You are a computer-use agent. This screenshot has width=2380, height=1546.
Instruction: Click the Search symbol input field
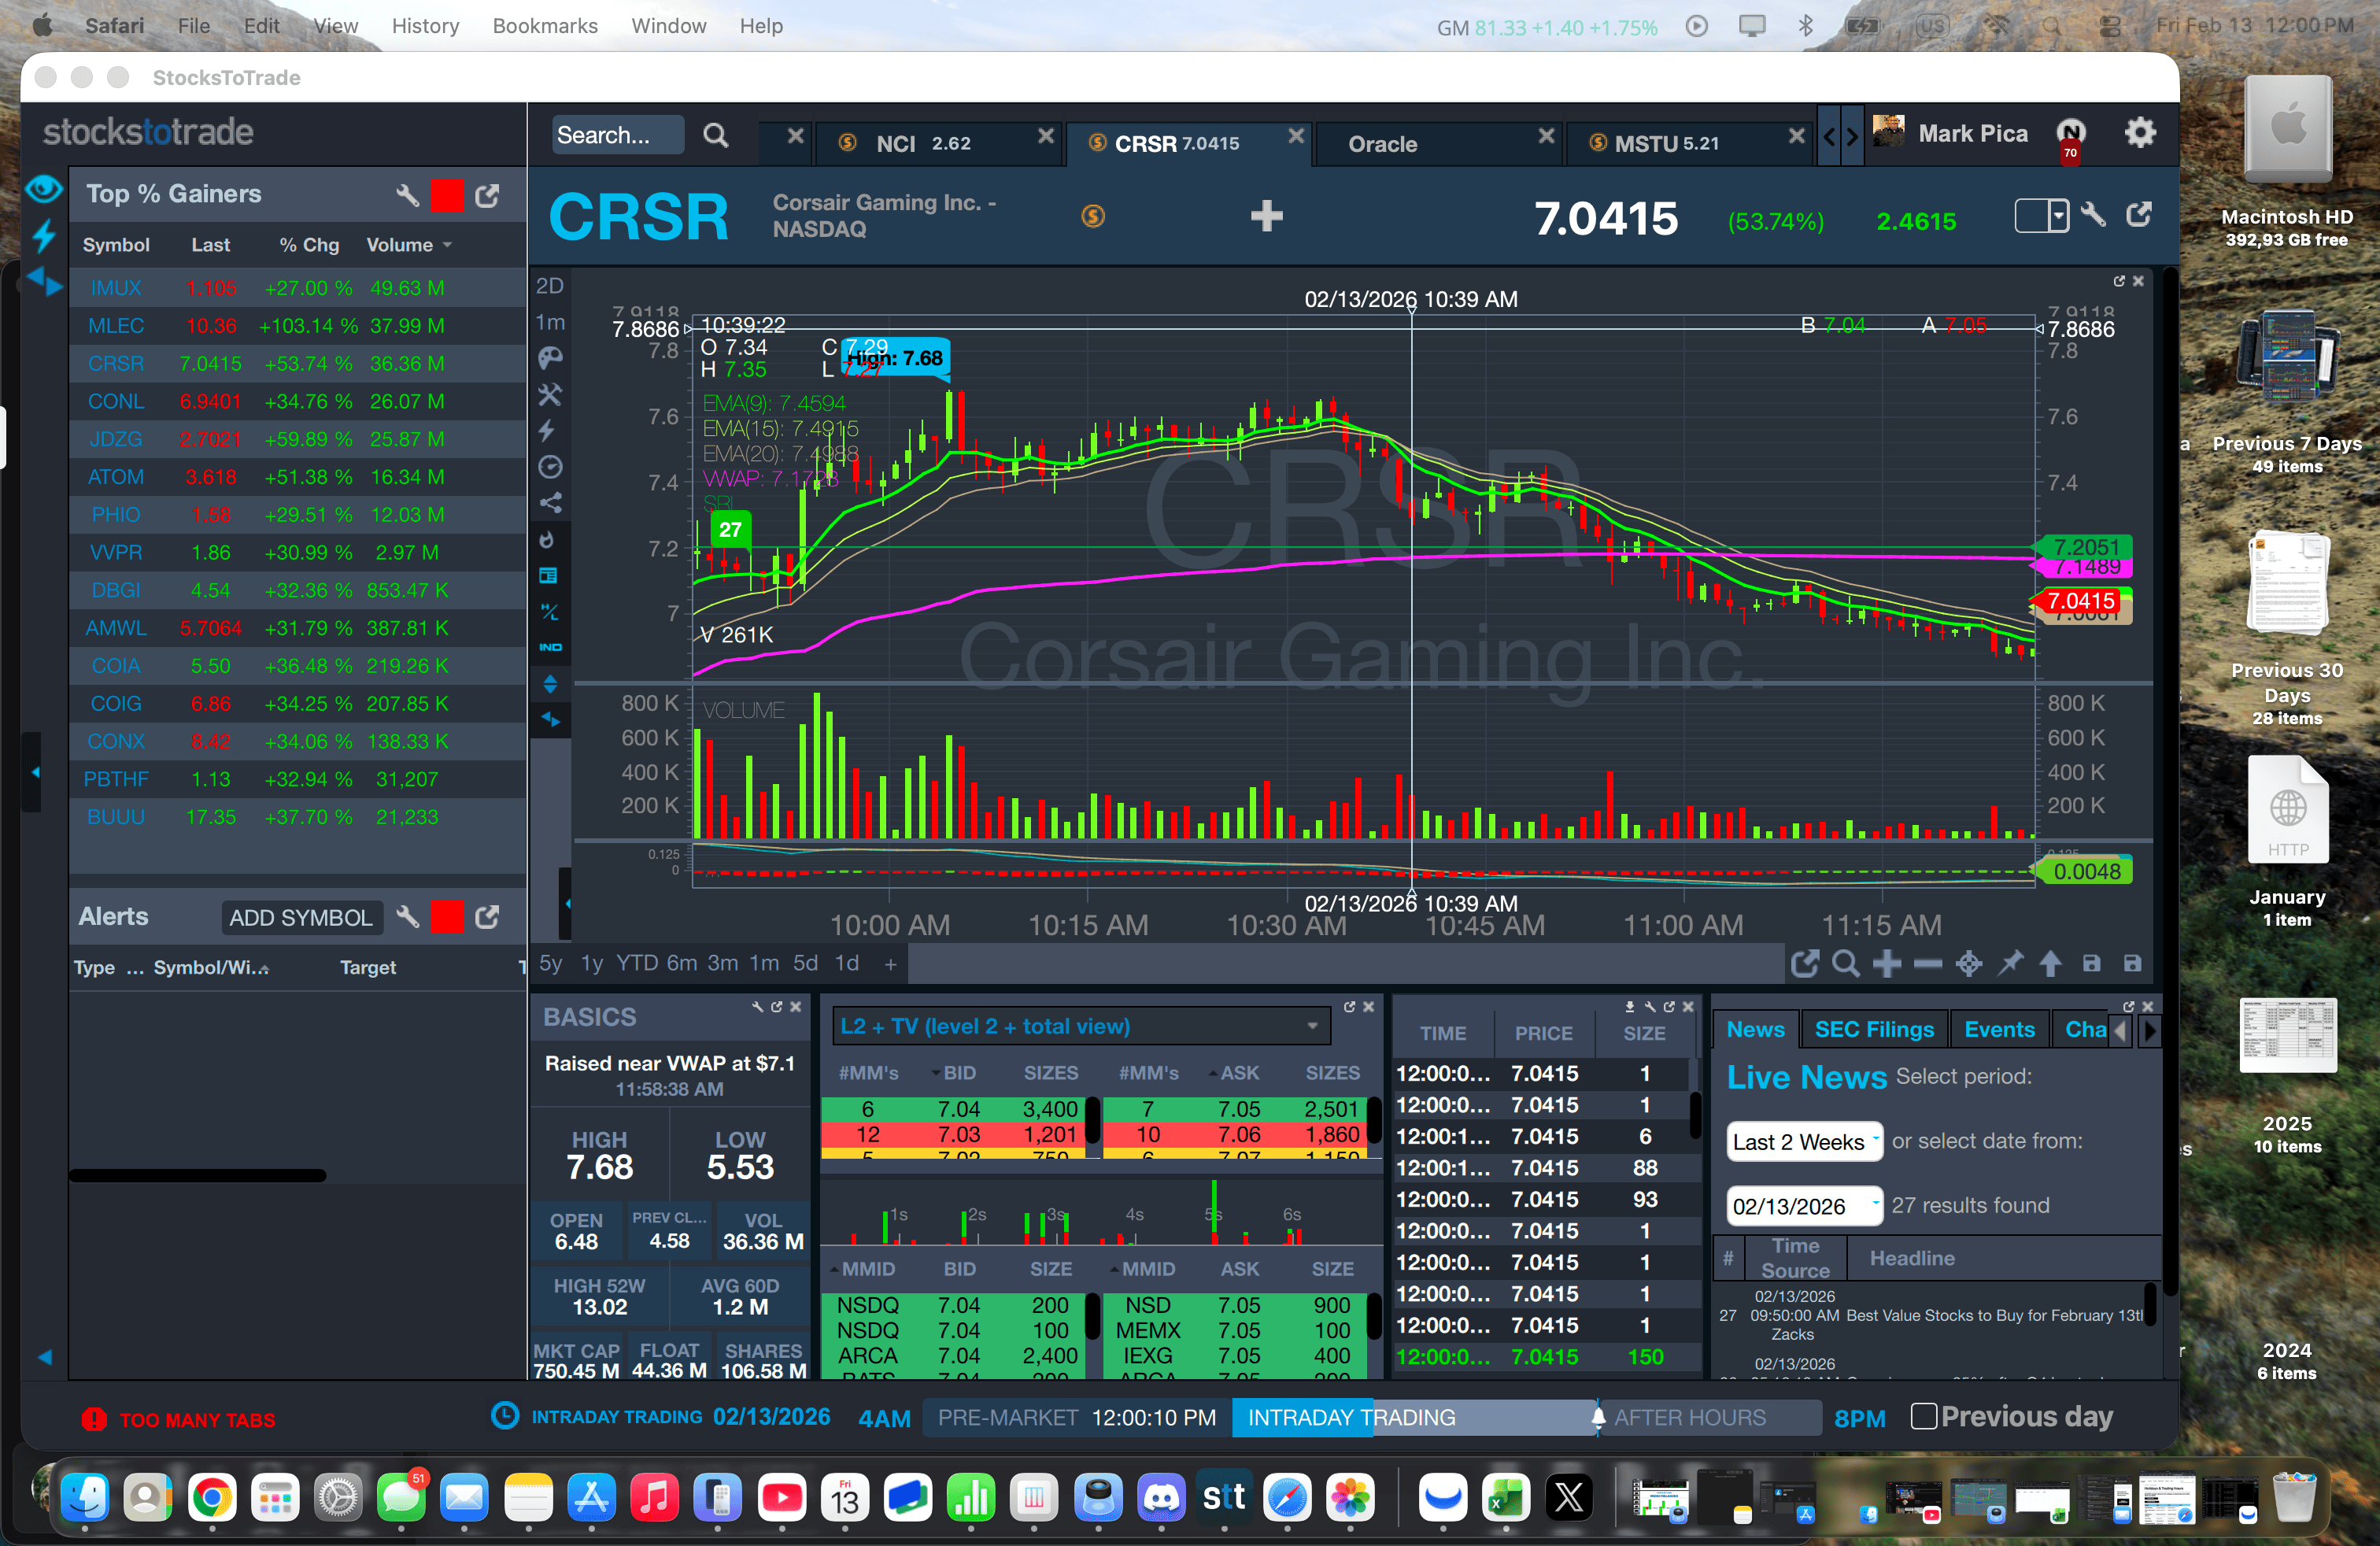coord(616,135)
